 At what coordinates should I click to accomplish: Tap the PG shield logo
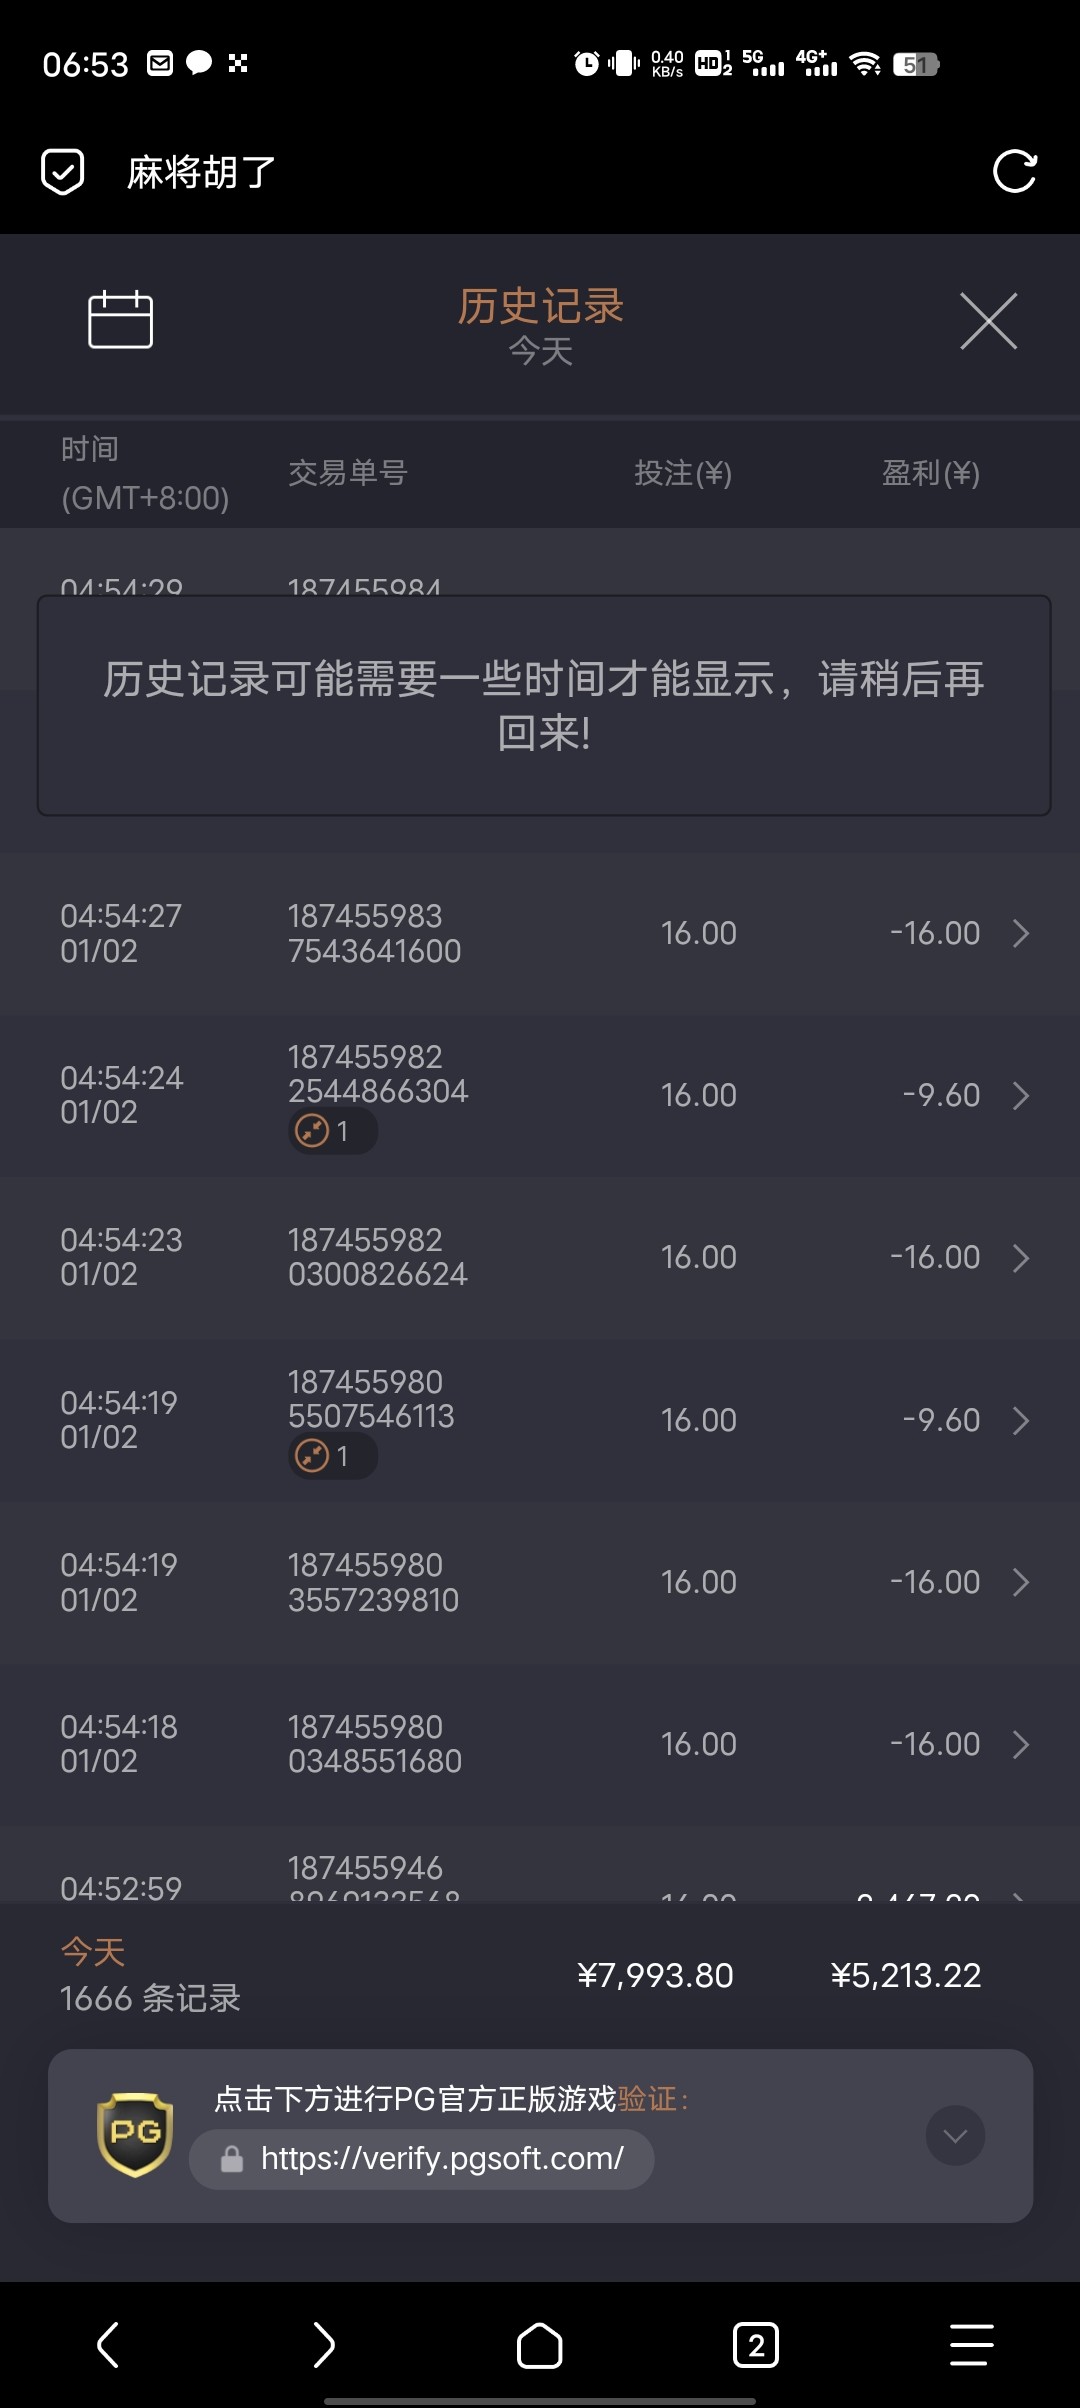click(x=135, y=2135)
